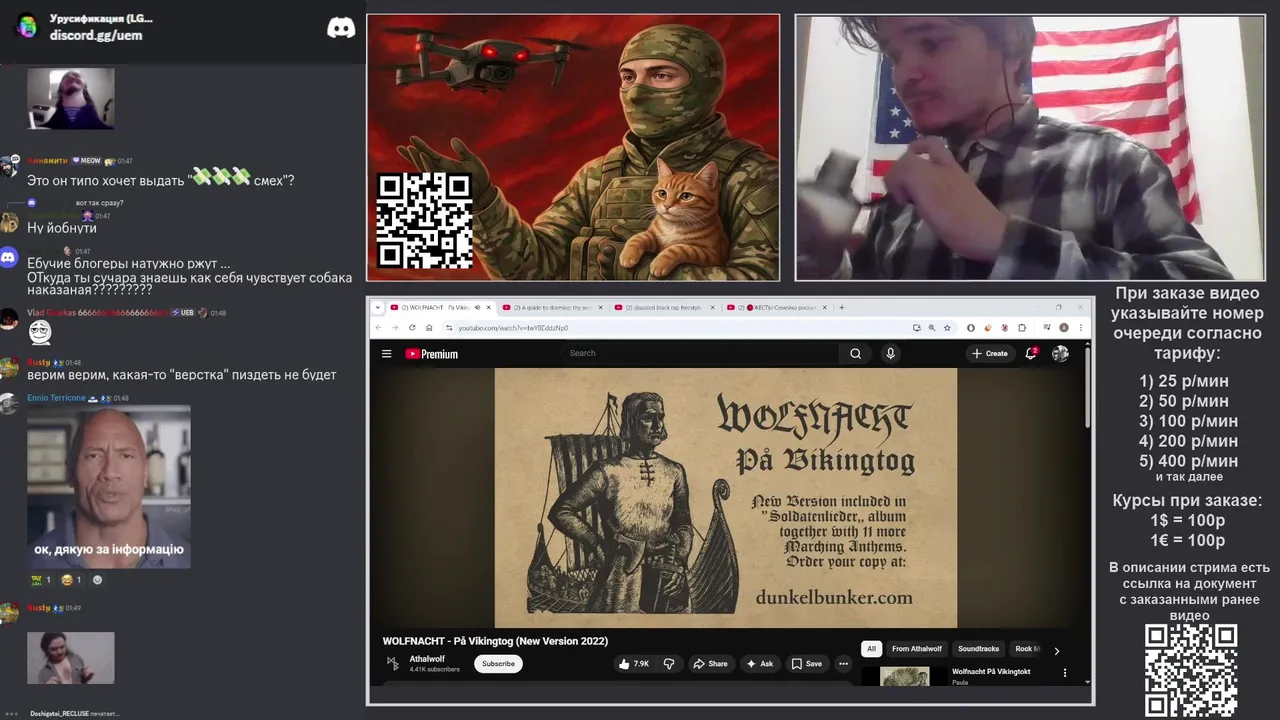Mute audio on WOLFNACHT tab speaker icon

[477, 307]
